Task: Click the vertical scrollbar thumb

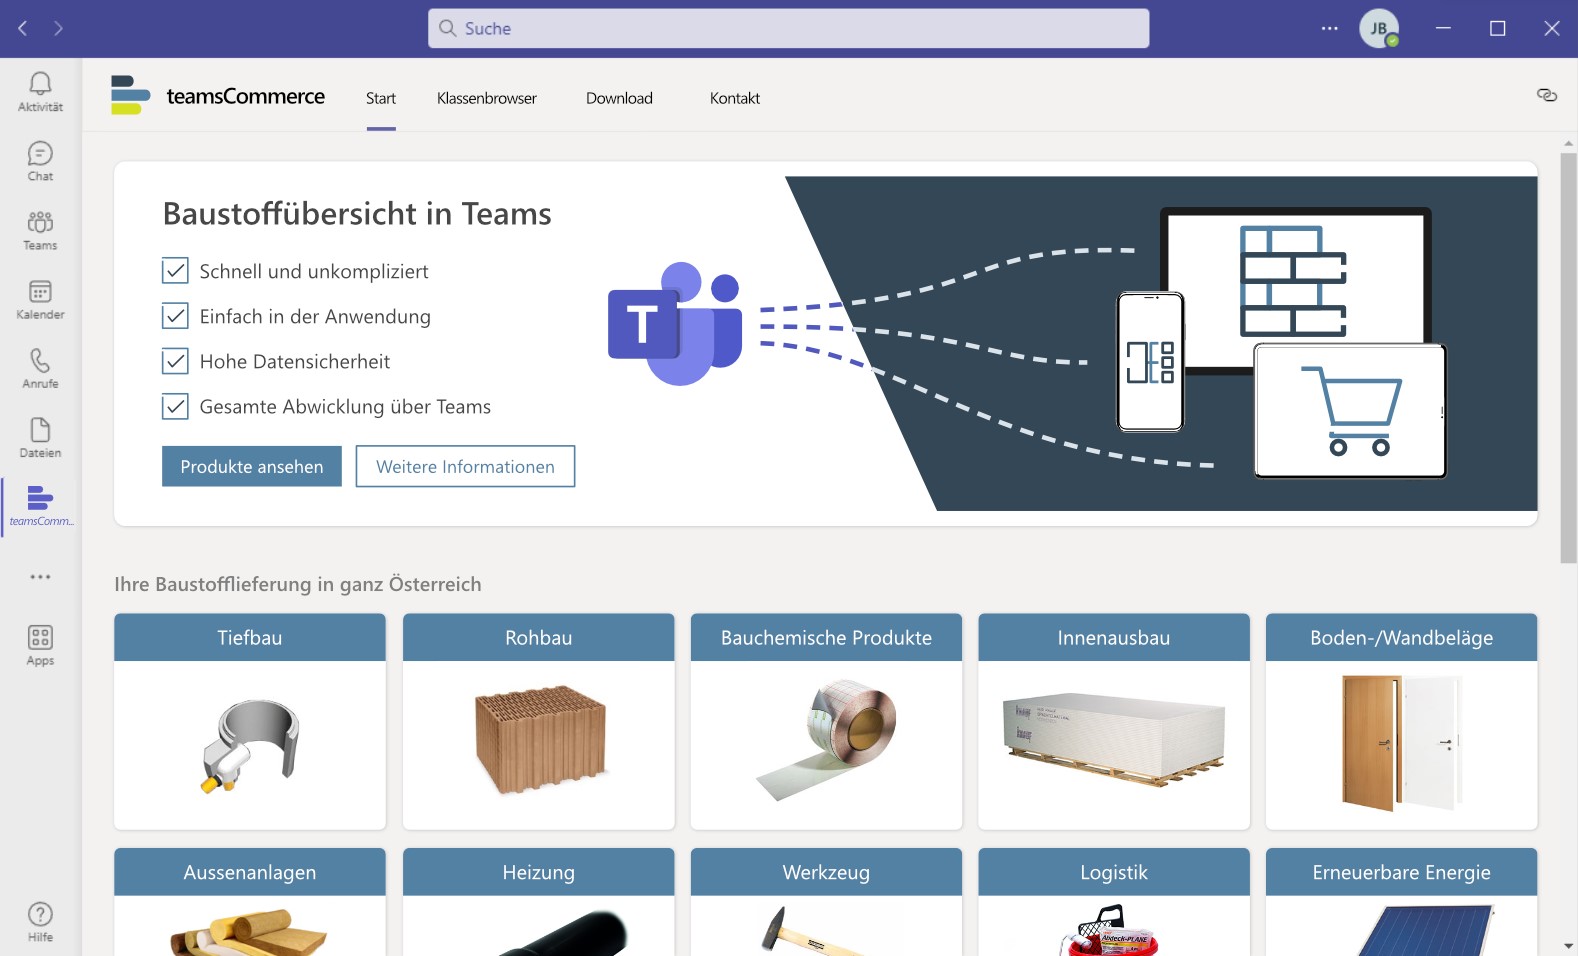Action: pyautogui.click(x=1568, y=358)
